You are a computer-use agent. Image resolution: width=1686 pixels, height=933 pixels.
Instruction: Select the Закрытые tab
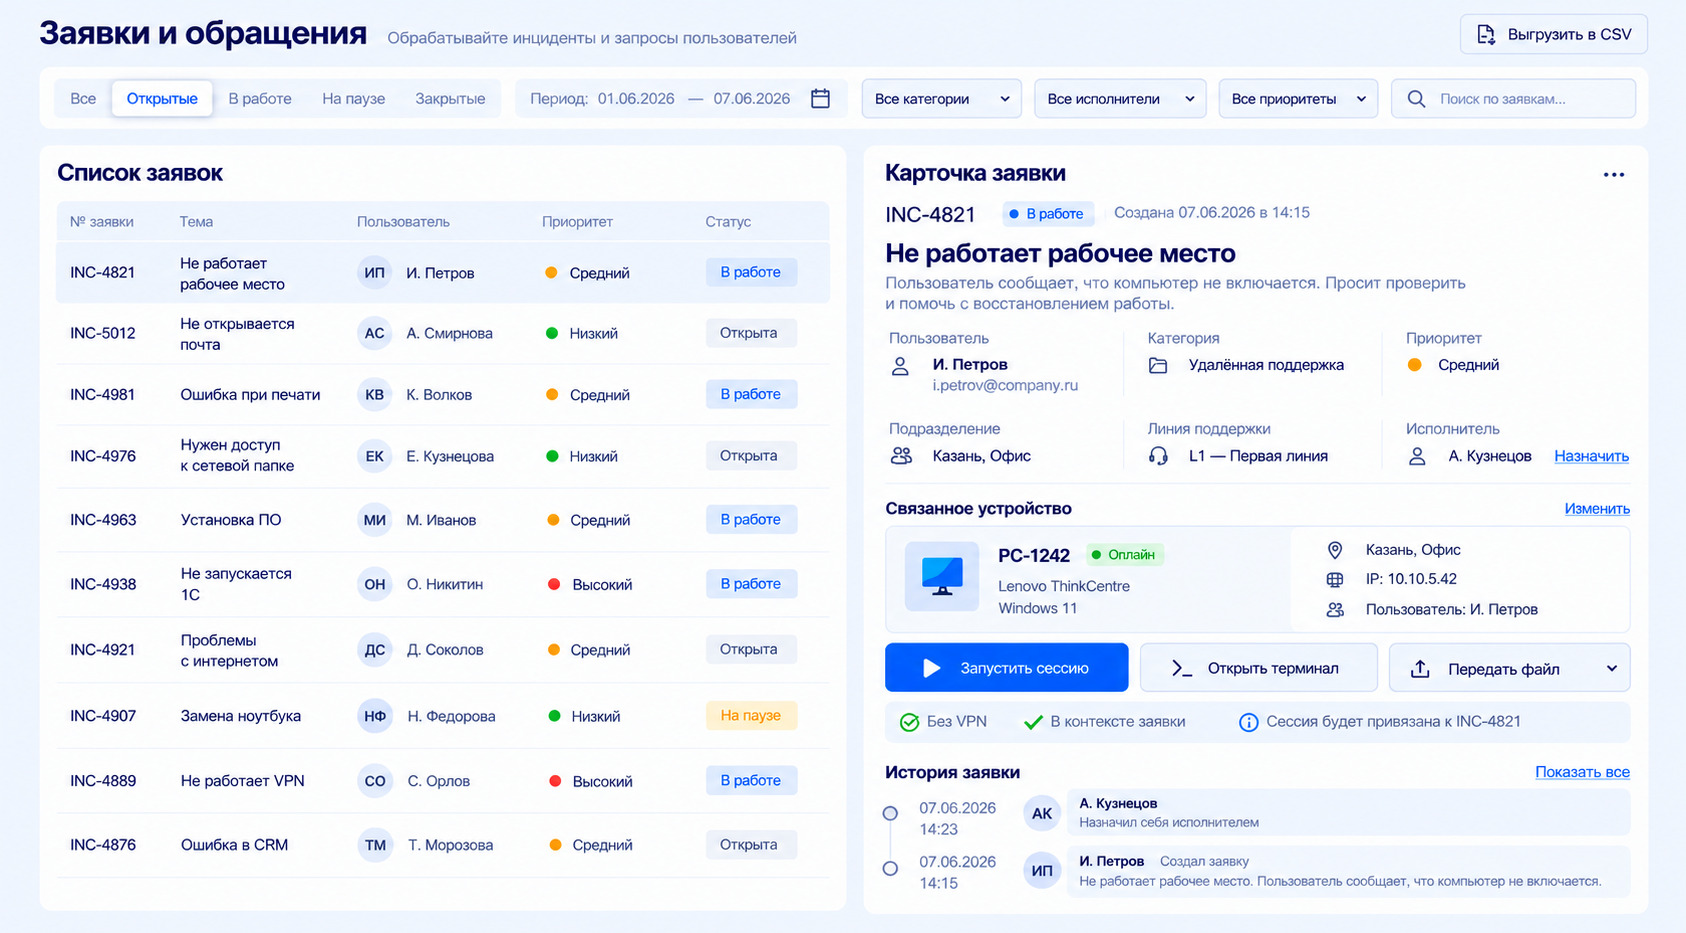pyautogui.click(x=450, y=99)
